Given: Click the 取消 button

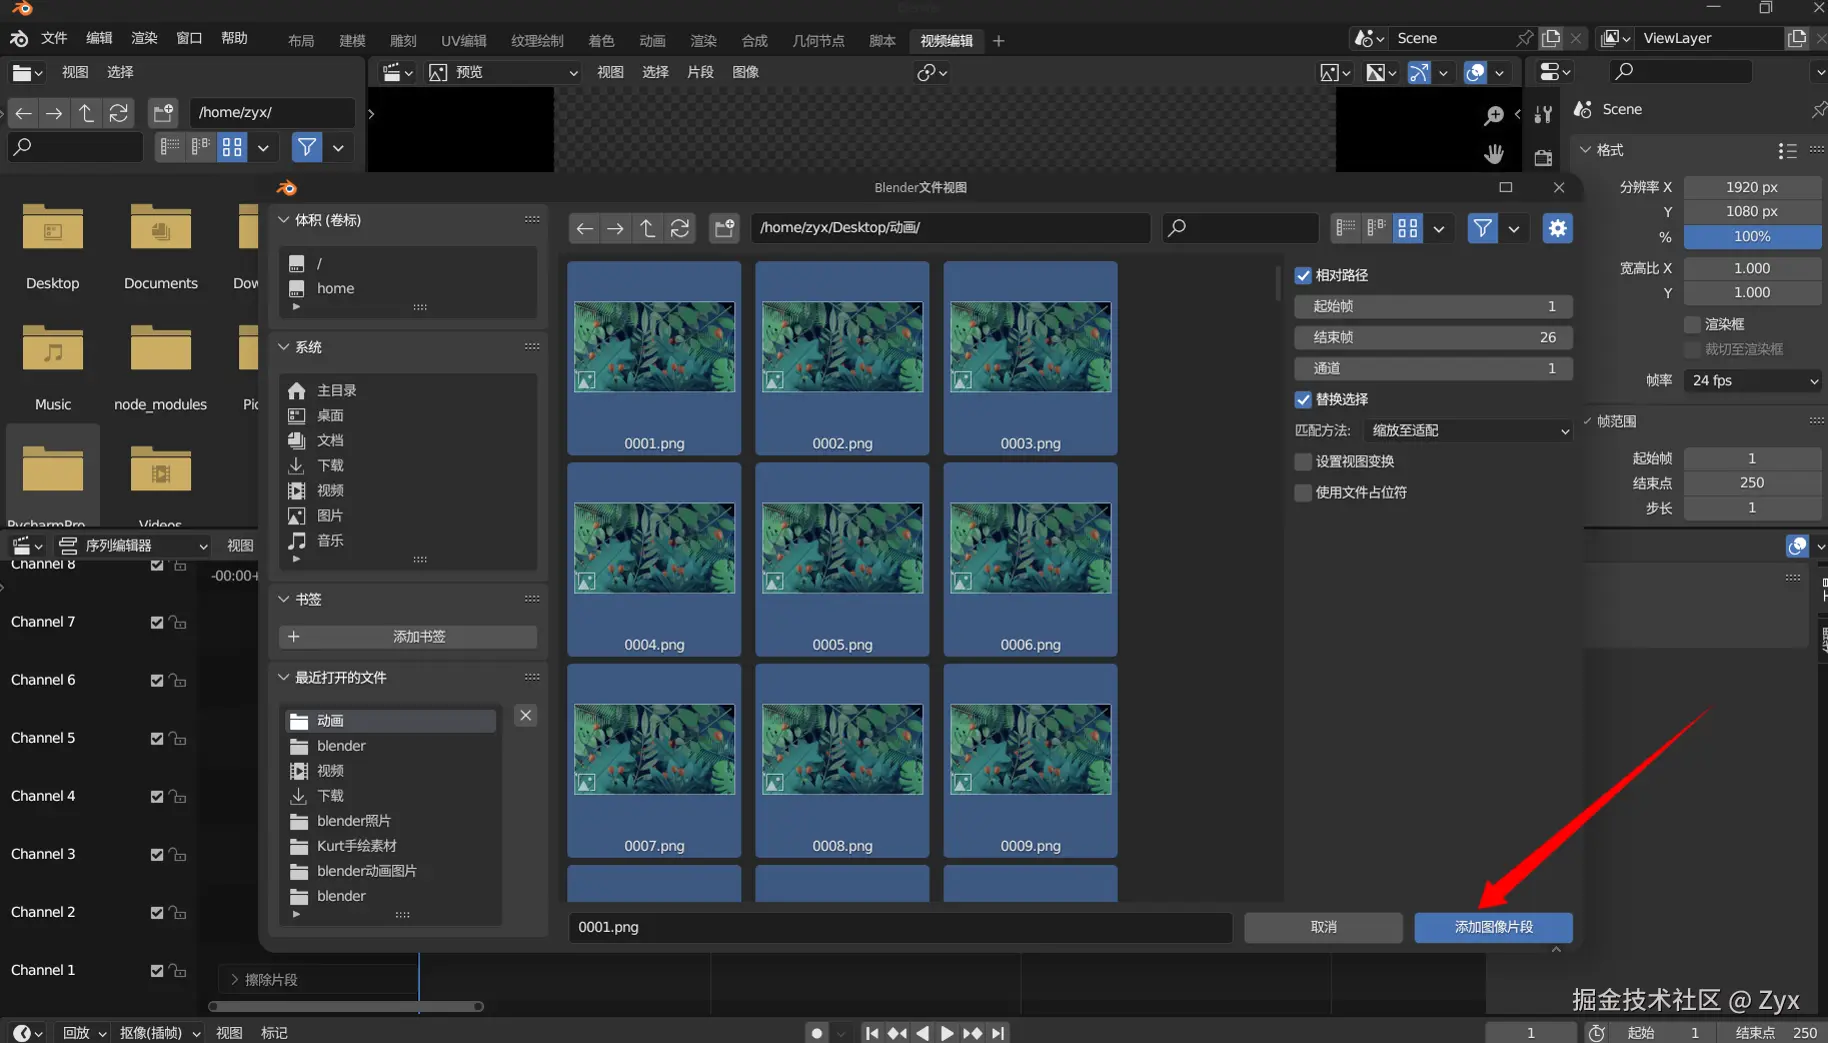Looking at the screenshot, I should 1323,927.
